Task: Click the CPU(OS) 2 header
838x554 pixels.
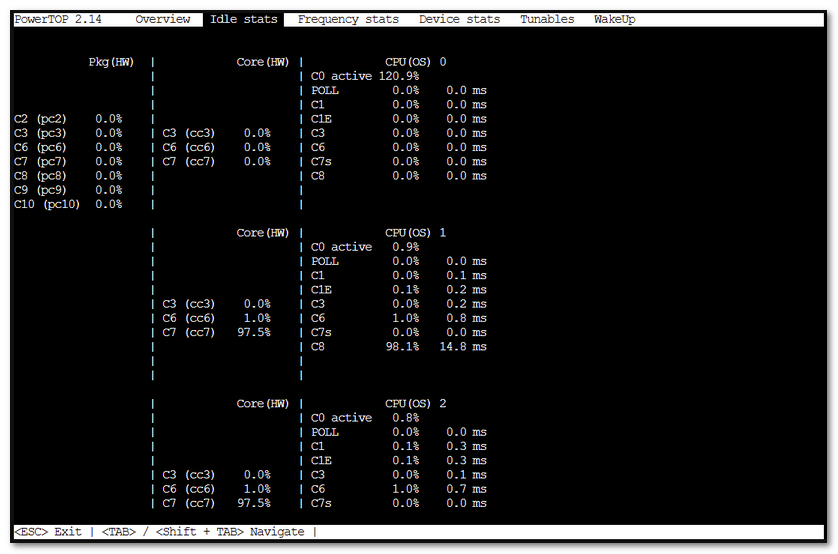Action: 415,404
